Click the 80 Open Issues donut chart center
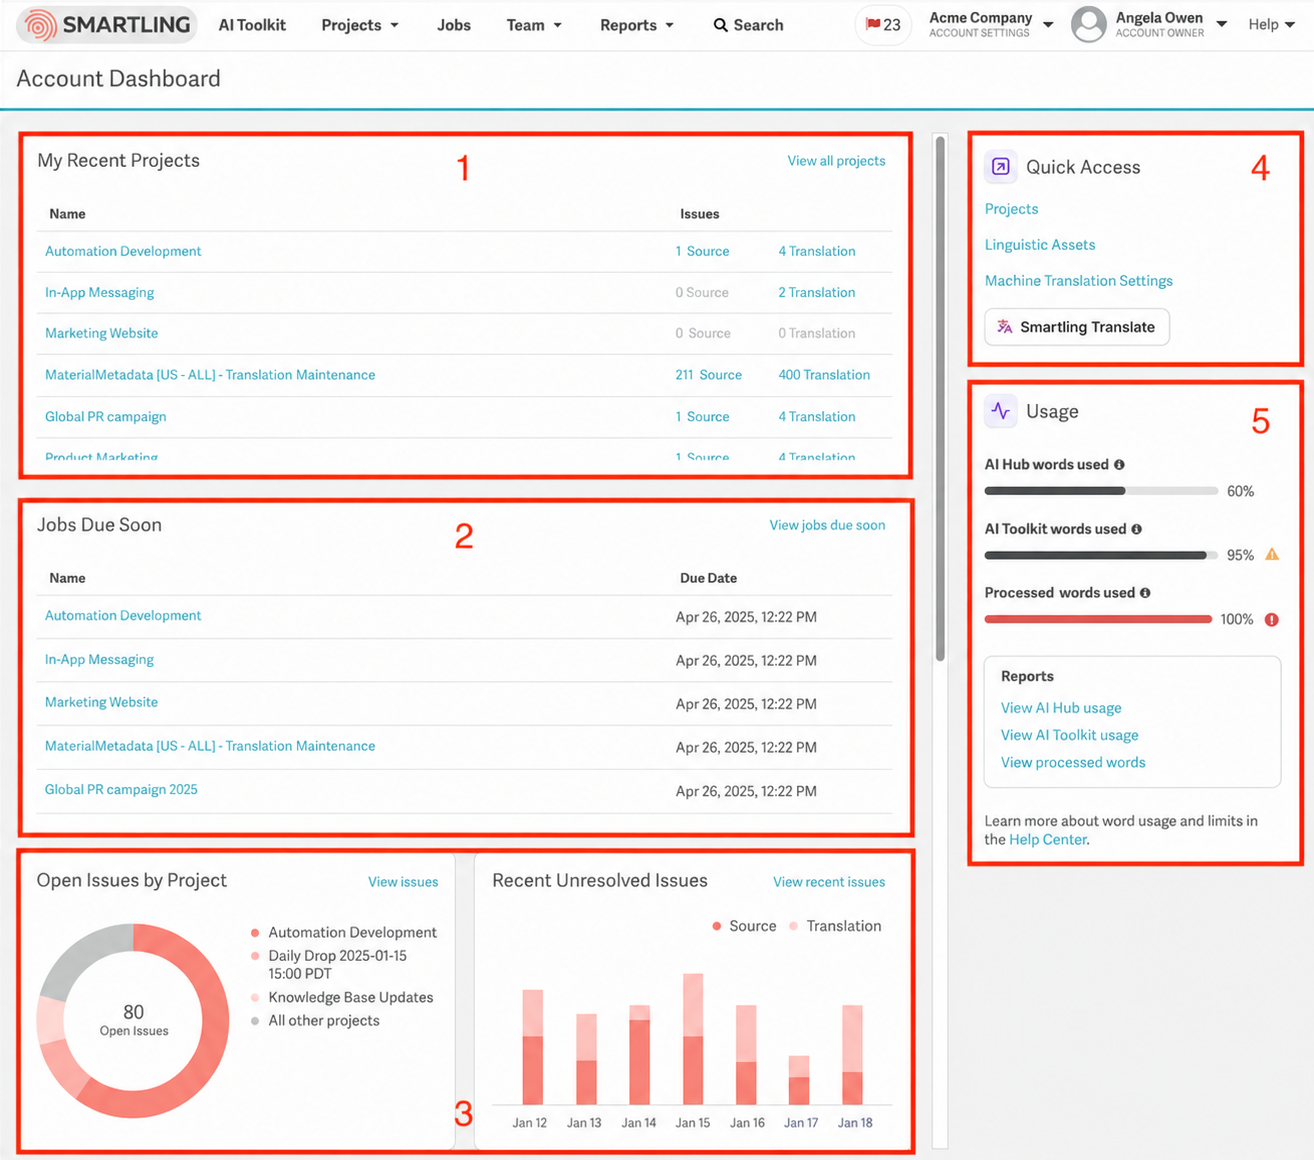This screenshot has height=1160, width=1314. [133, 1021]
